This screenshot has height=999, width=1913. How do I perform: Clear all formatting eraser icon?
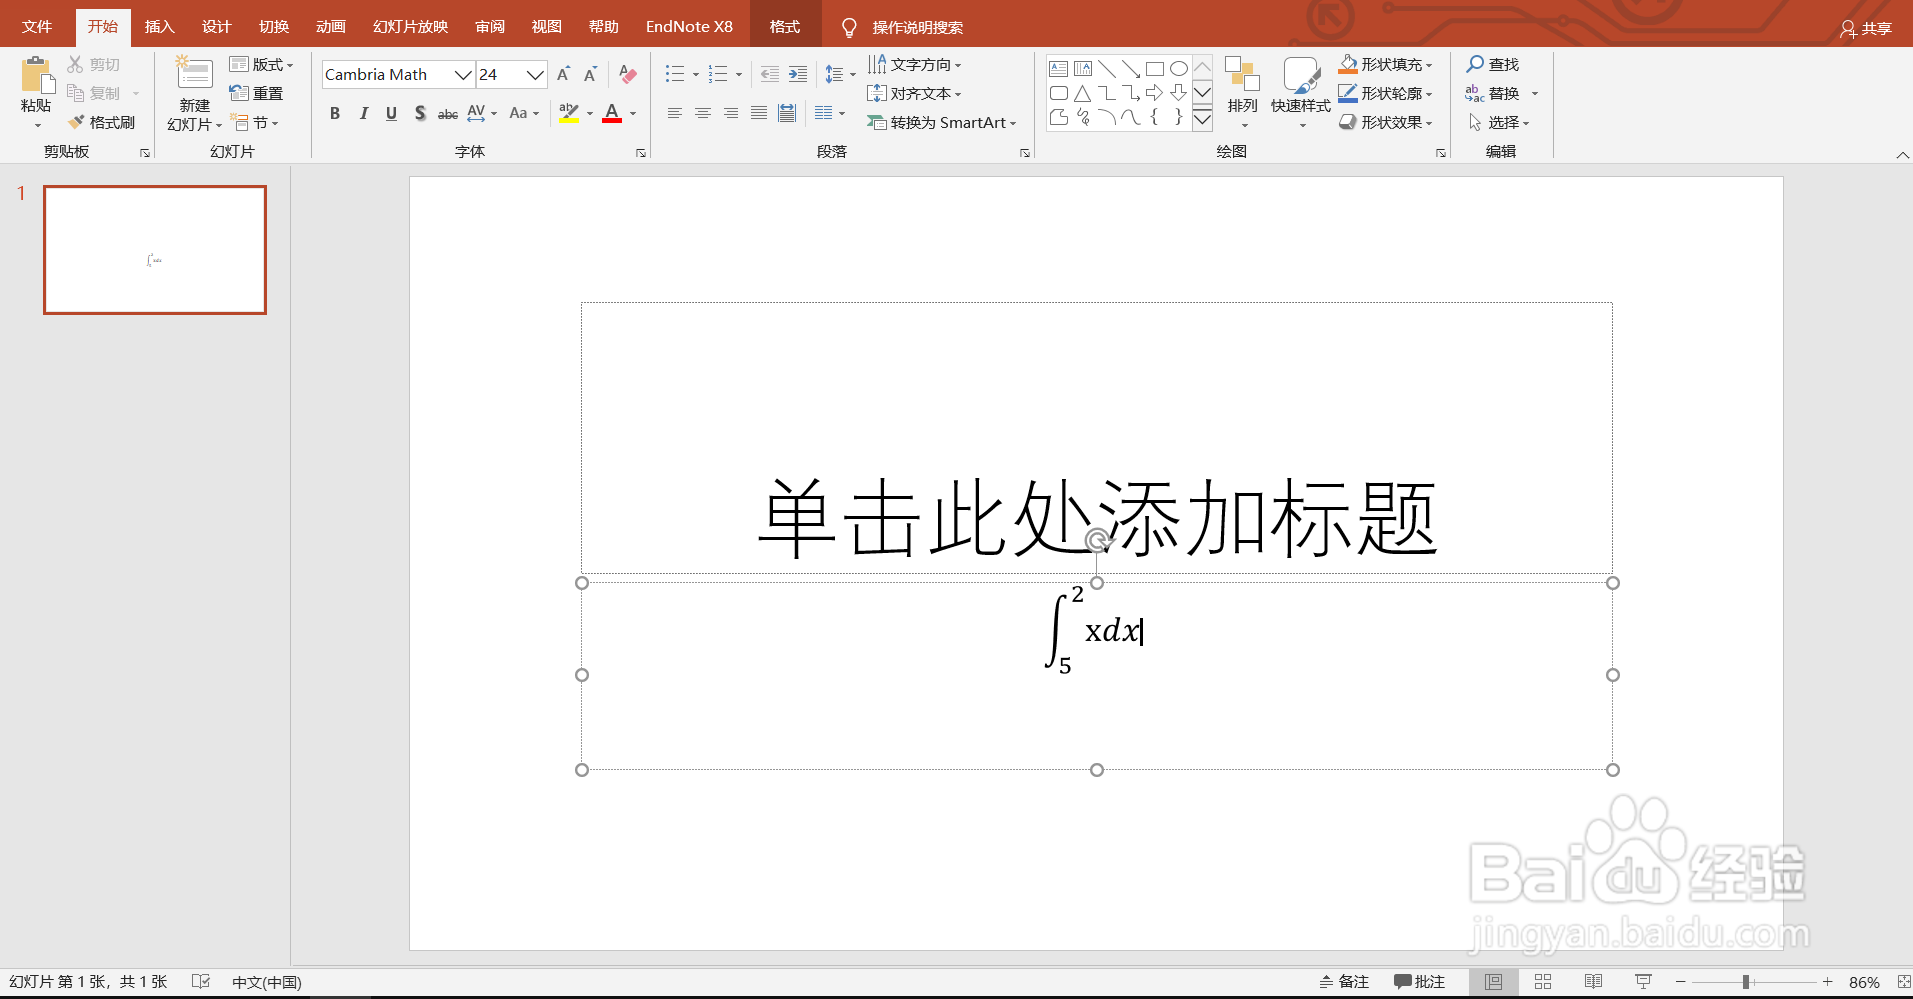(x=628, y=74)
